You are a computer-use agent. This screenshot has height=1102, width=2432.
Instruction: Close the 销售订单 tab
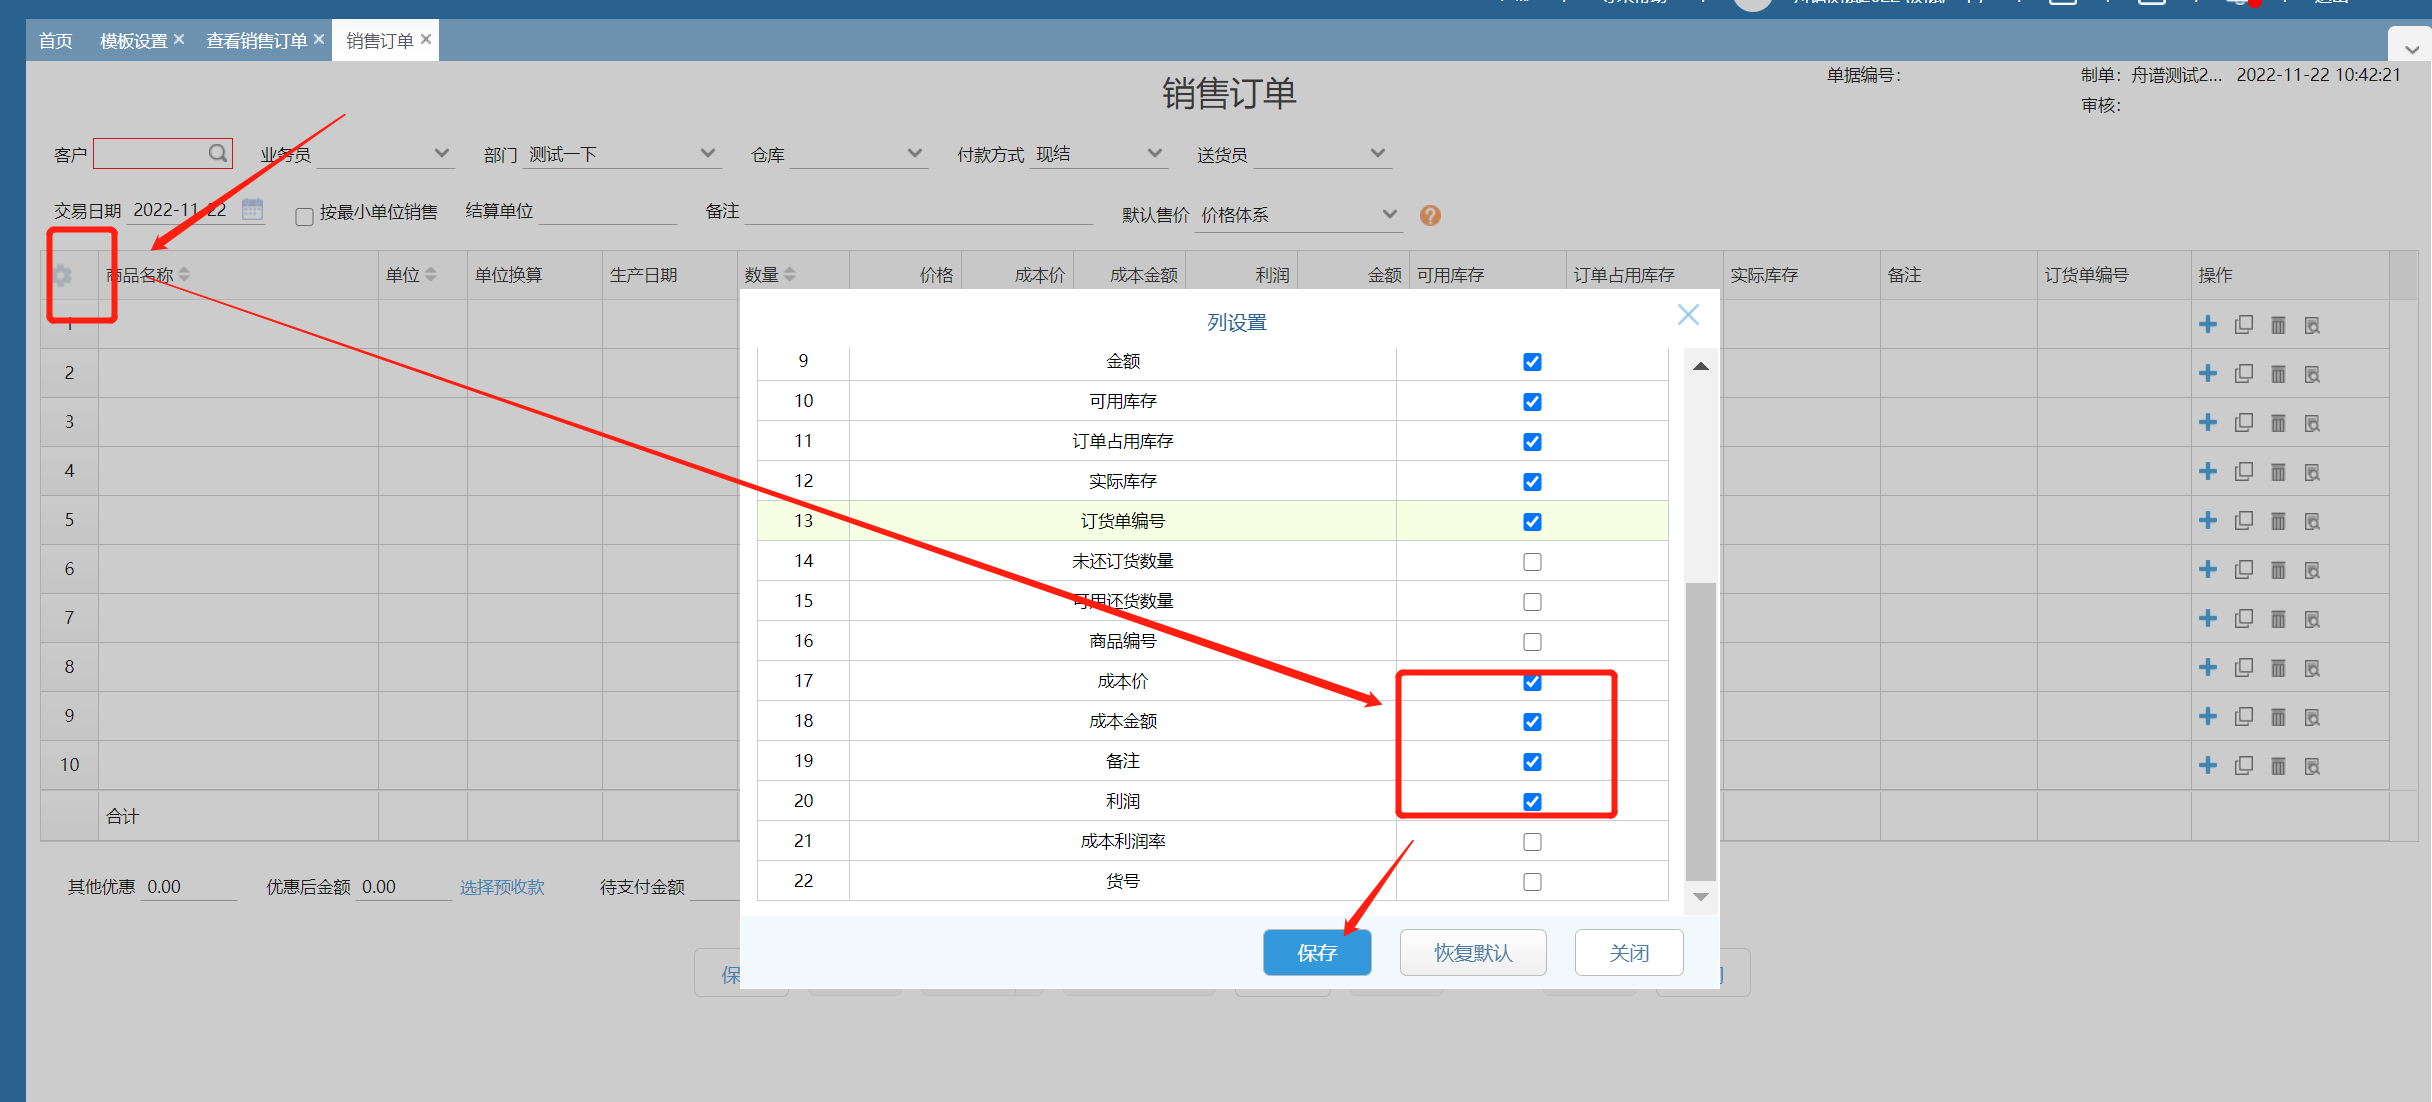(x=426, y=39)
